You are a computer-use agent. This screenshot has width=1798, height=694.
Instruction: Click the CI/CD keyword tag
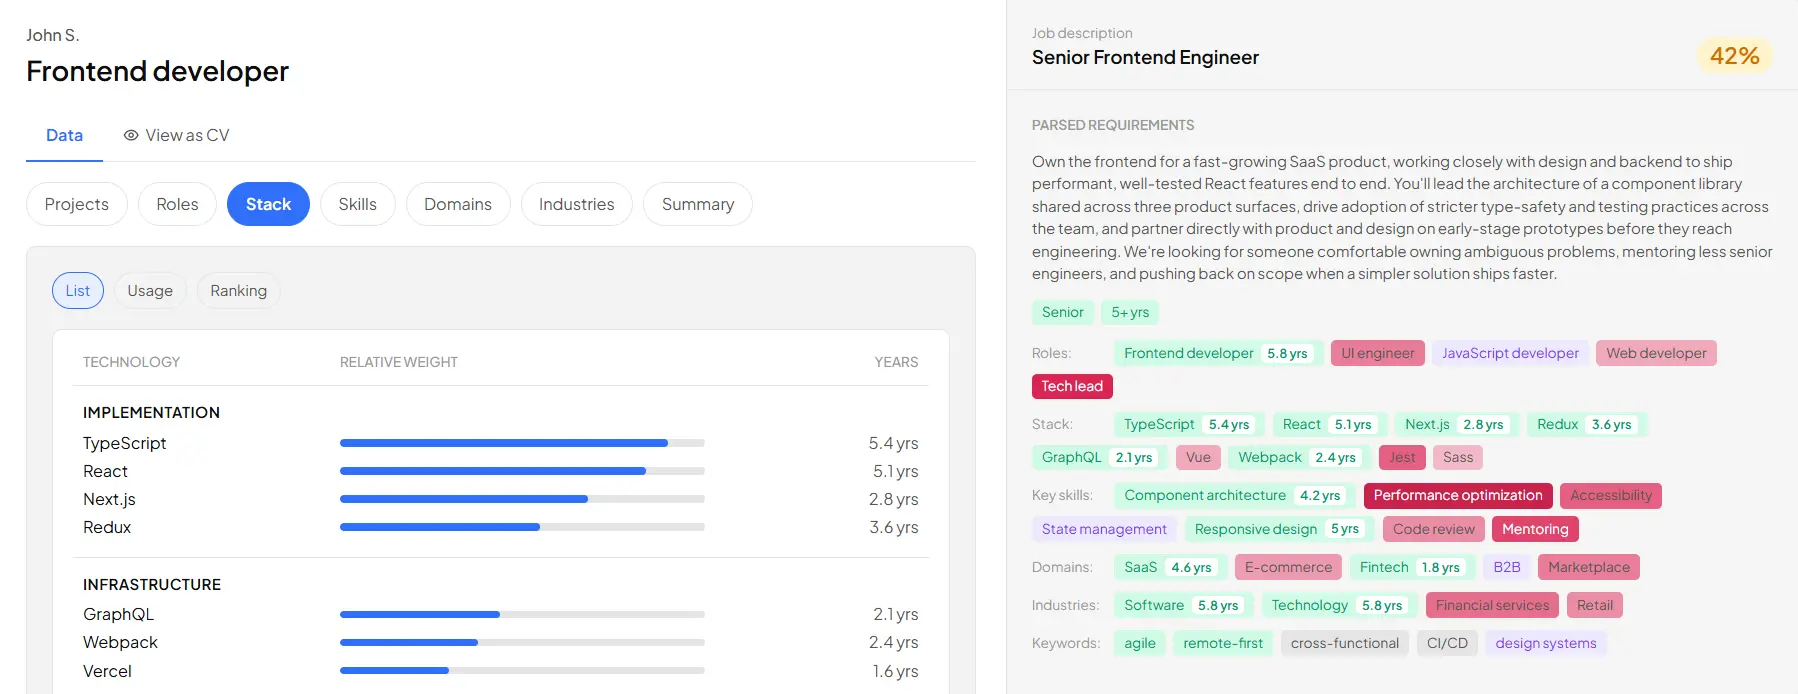pos(1447,643)
